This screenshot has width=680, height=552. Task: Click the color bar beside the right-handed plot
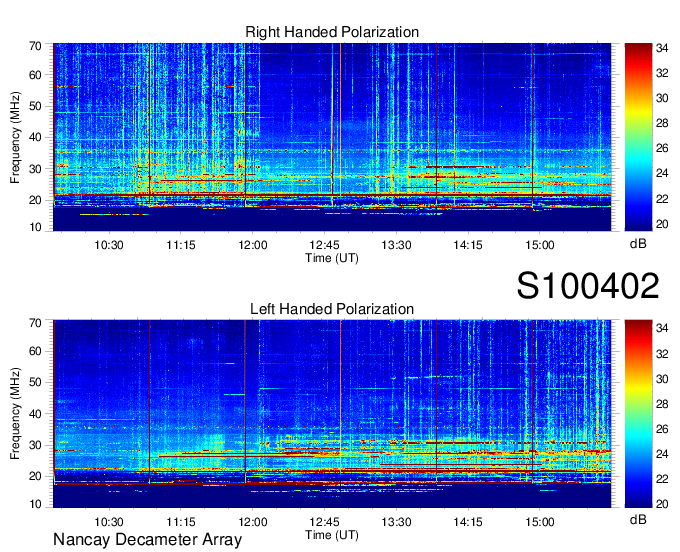[x=638, y=137]
